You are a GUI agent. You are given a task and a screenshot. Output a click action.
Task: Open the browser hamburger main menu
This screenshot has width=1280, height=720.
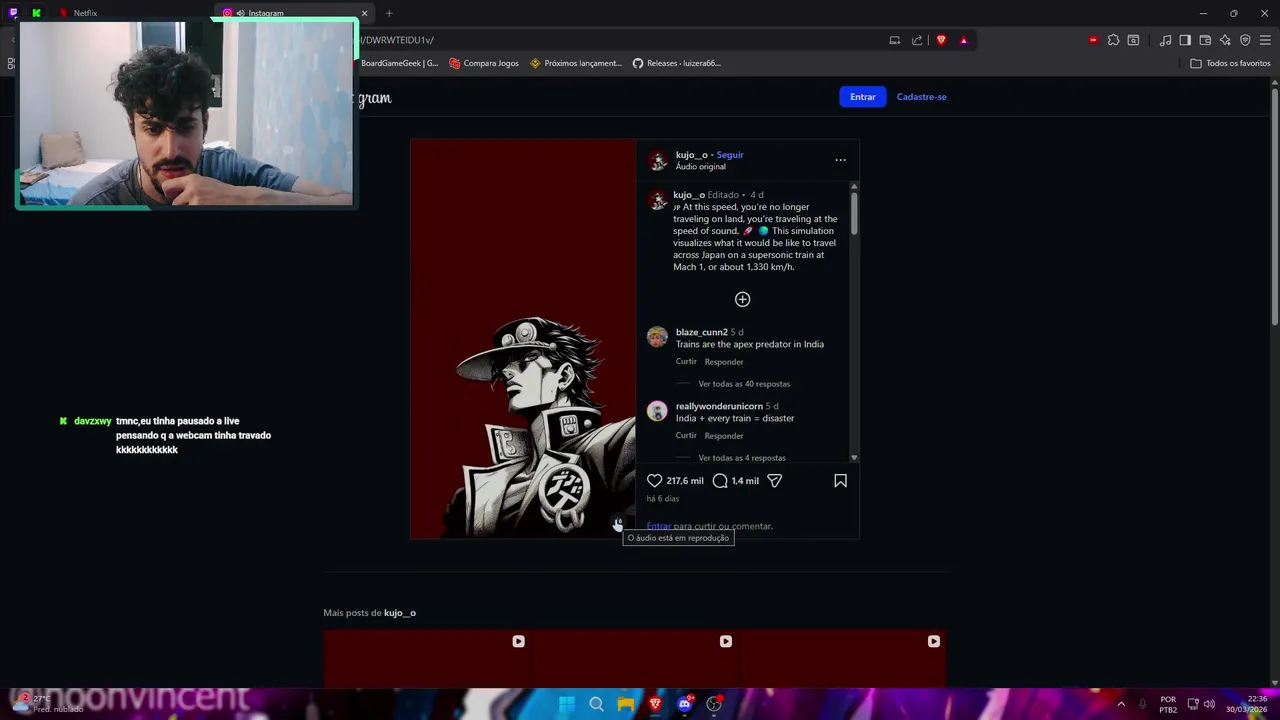(x=1265, y=40)
